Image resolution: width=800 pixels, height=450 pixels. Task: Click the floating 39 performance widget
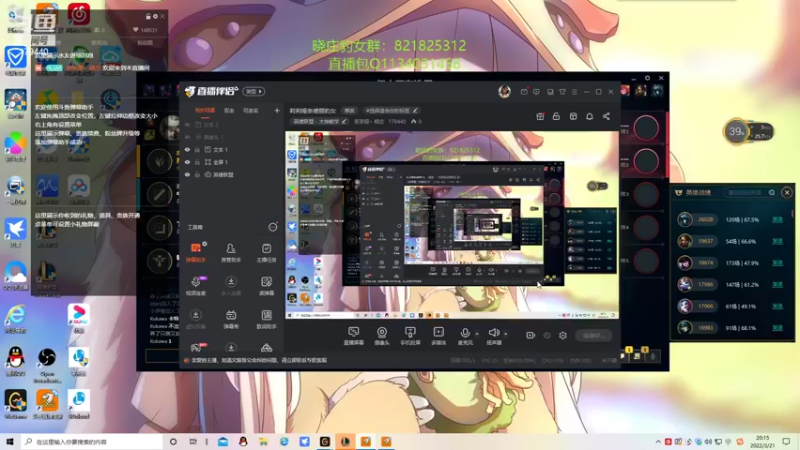(748, 132)
